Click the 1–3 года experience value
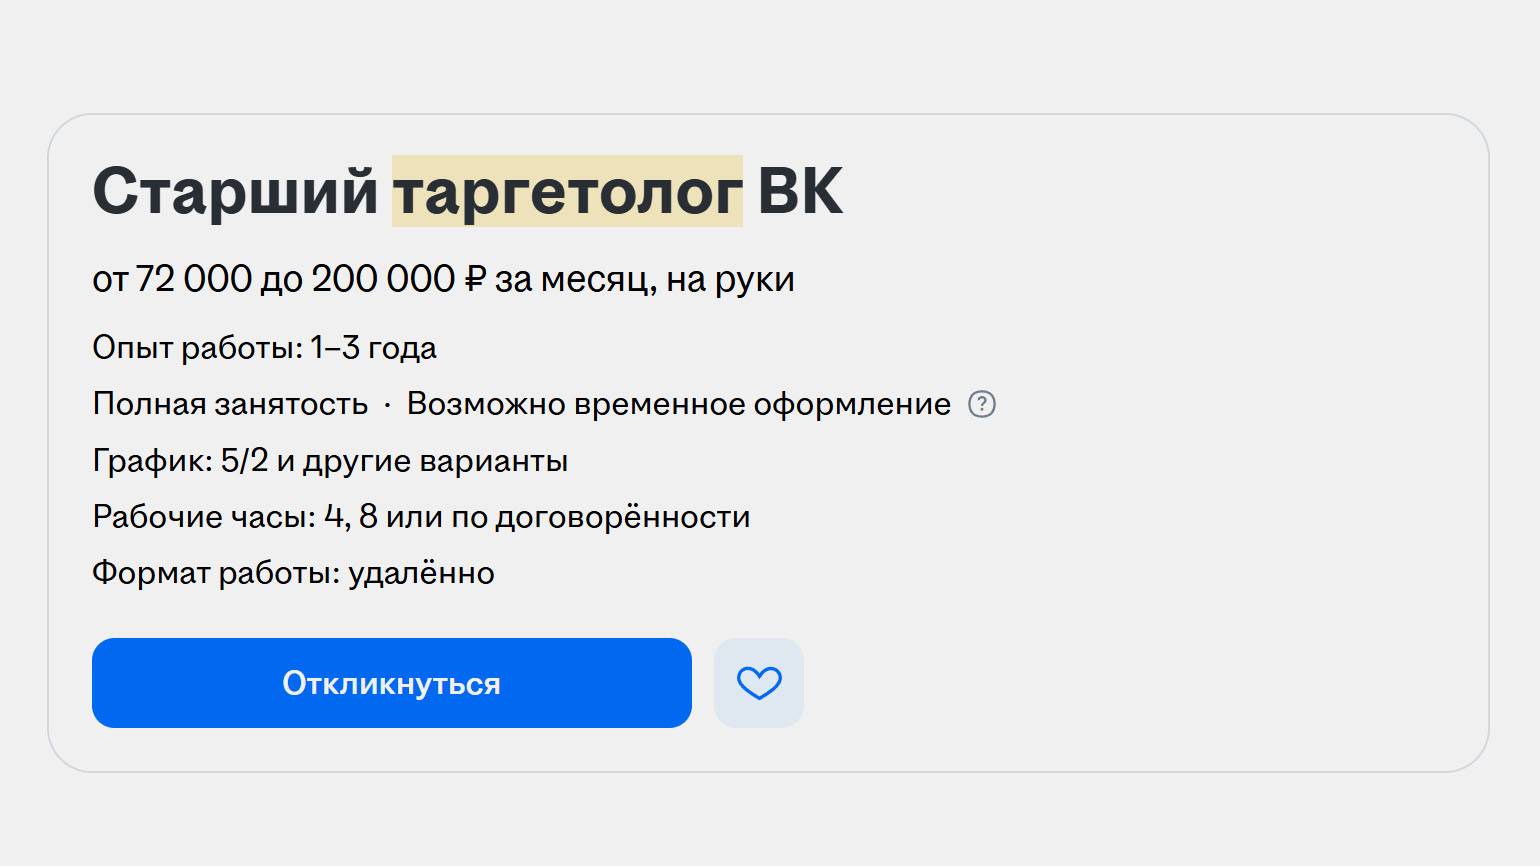Viewport: 1540px width, 866px height. point(373,348)
